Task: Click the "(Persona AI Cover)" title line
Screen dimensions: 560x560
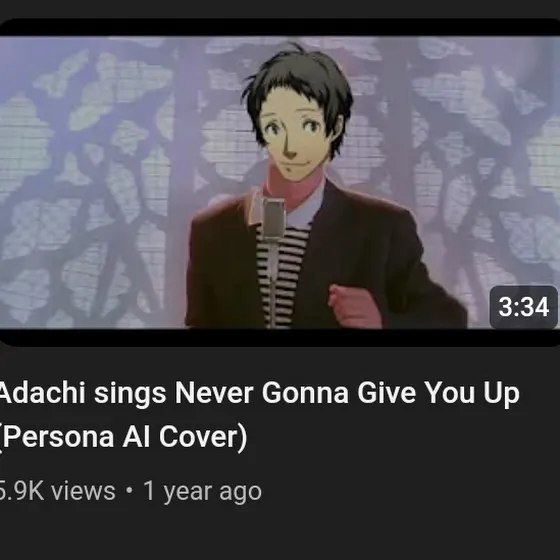Action: (123, 437)
